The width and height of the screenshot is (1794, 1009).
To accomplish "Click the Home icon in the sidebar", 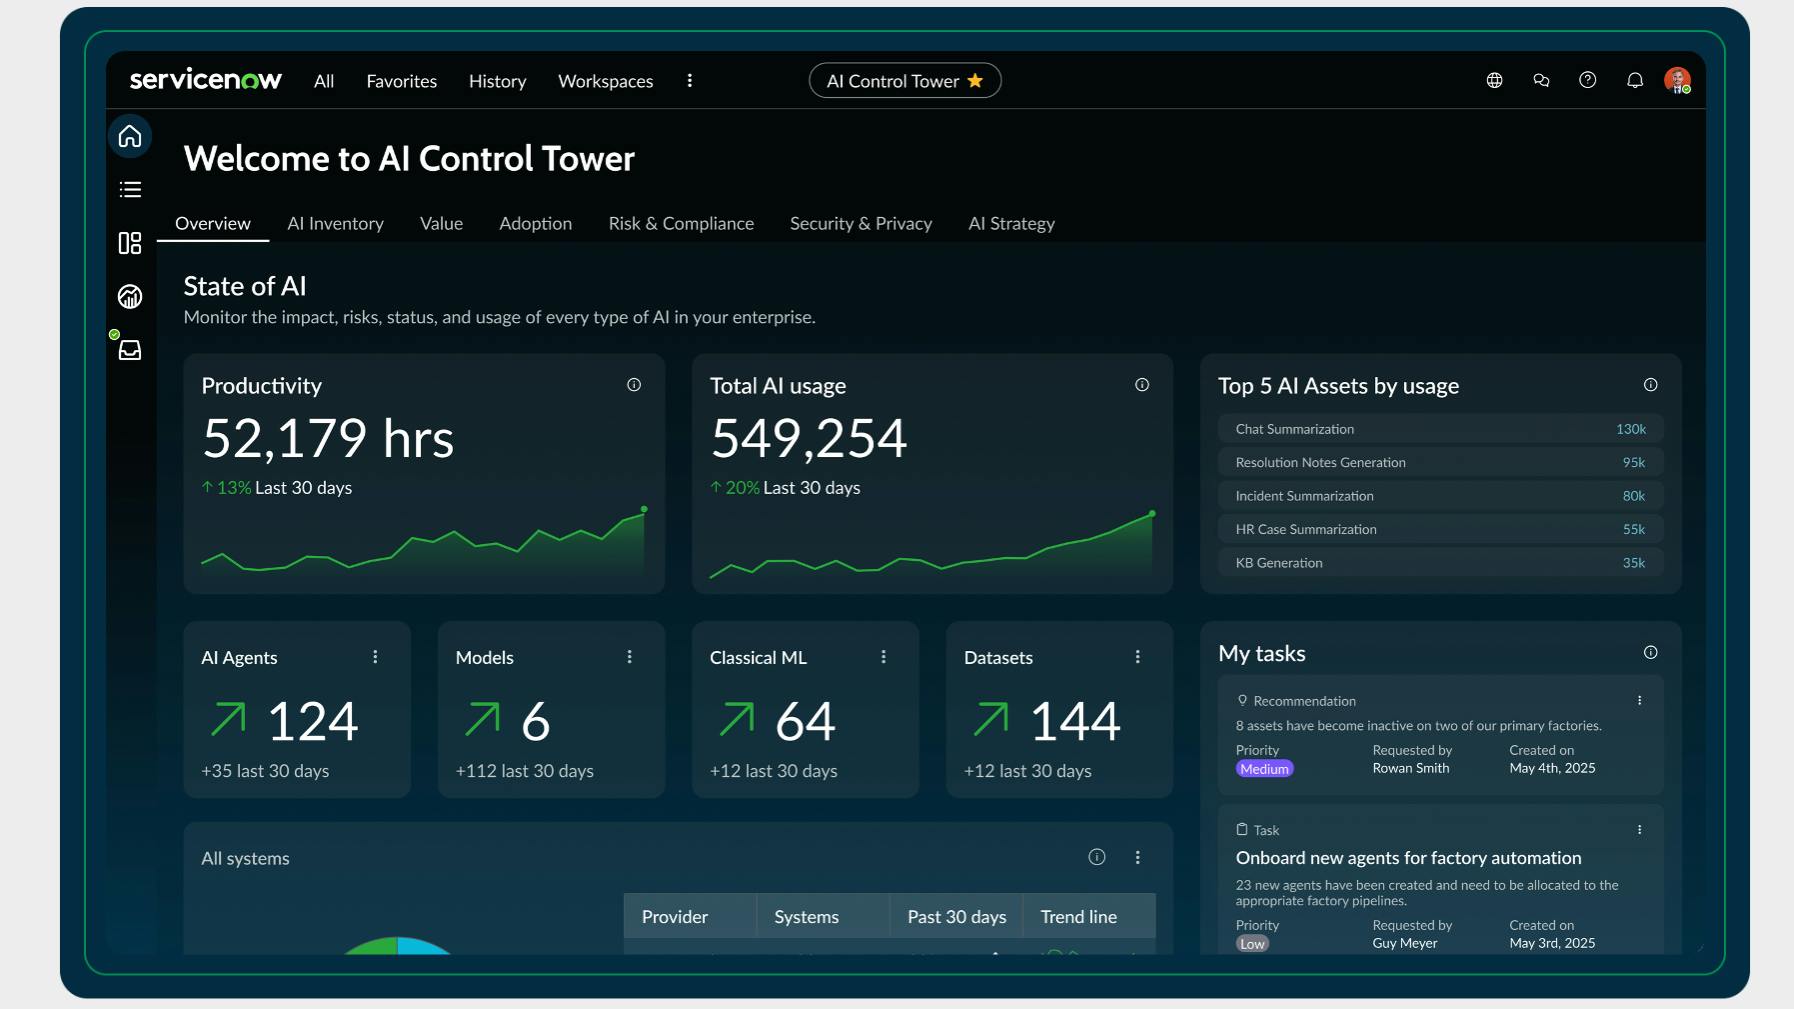I will tap(130, 136).
